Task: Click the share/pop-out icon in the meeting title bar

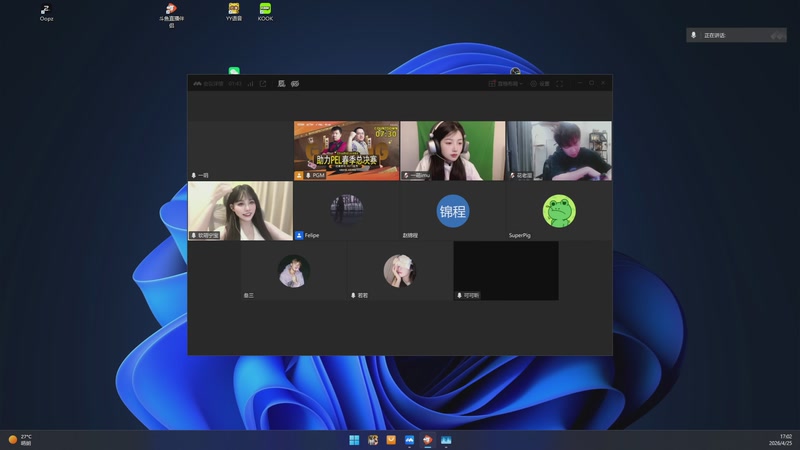Action: pyautogui.click(x=263, y=84)
